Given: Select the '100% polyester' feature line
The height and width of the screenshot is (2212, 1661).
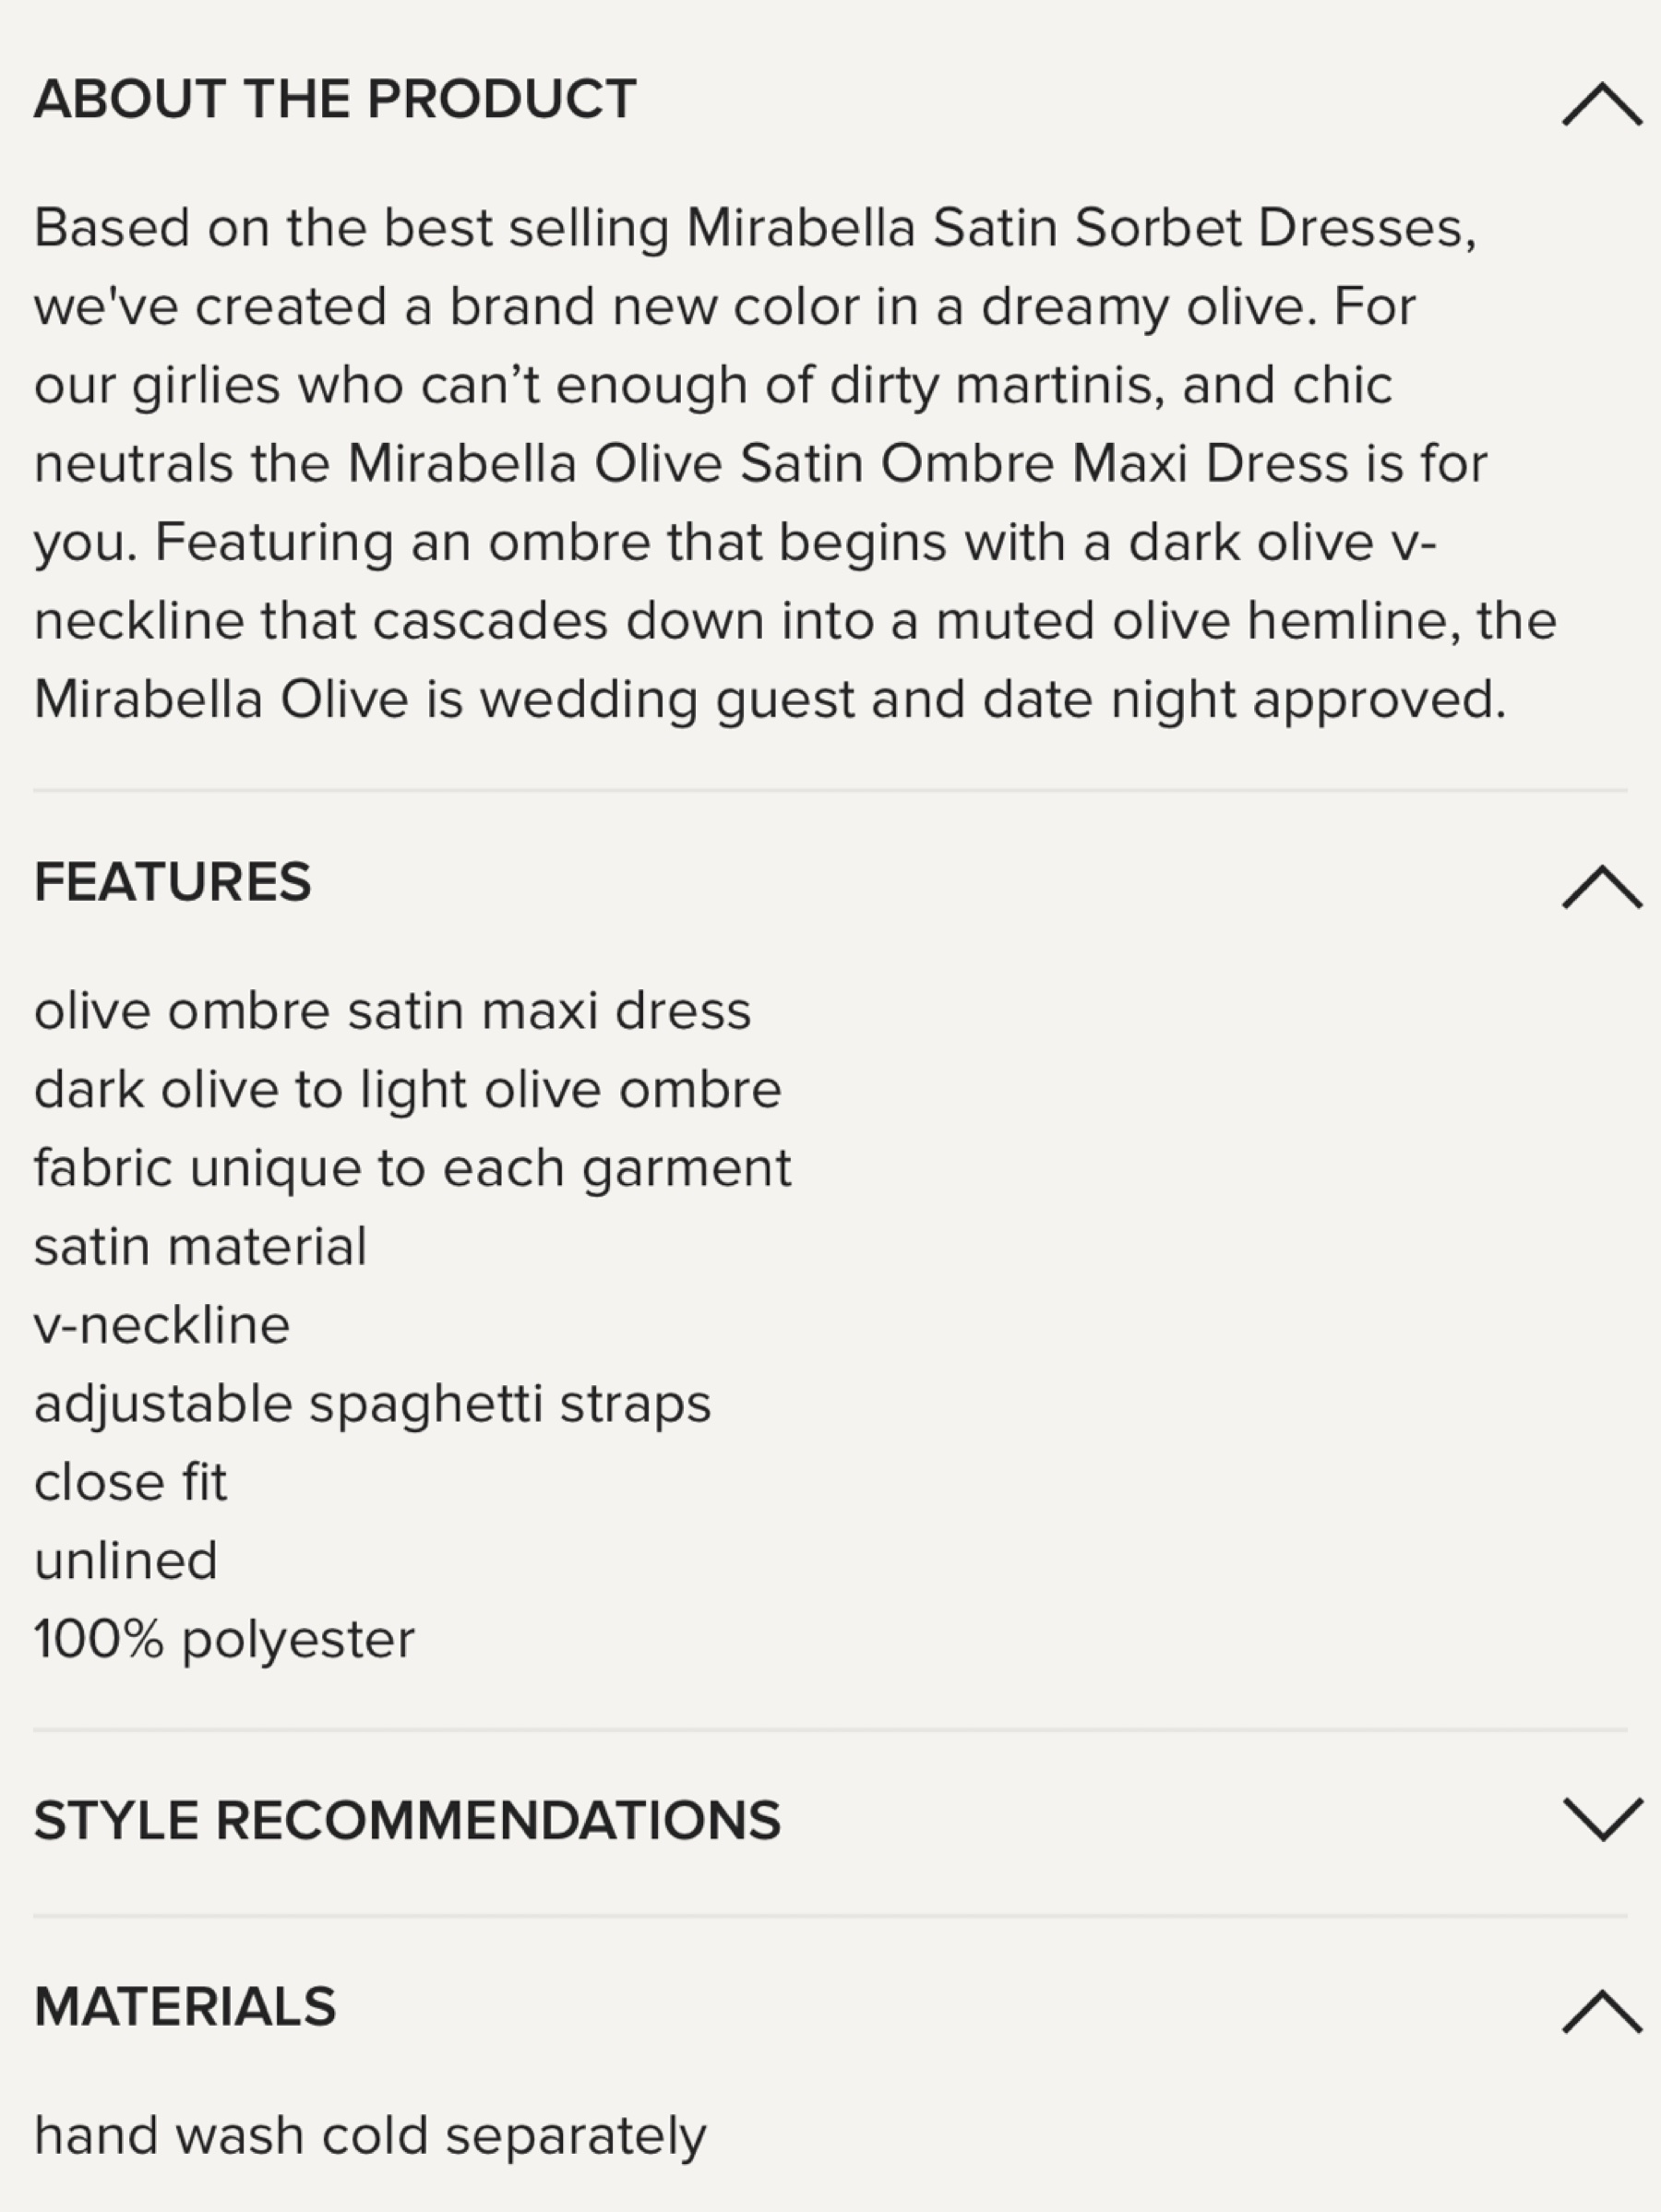Looking at the screenshot, I should tap(224, 1640).
